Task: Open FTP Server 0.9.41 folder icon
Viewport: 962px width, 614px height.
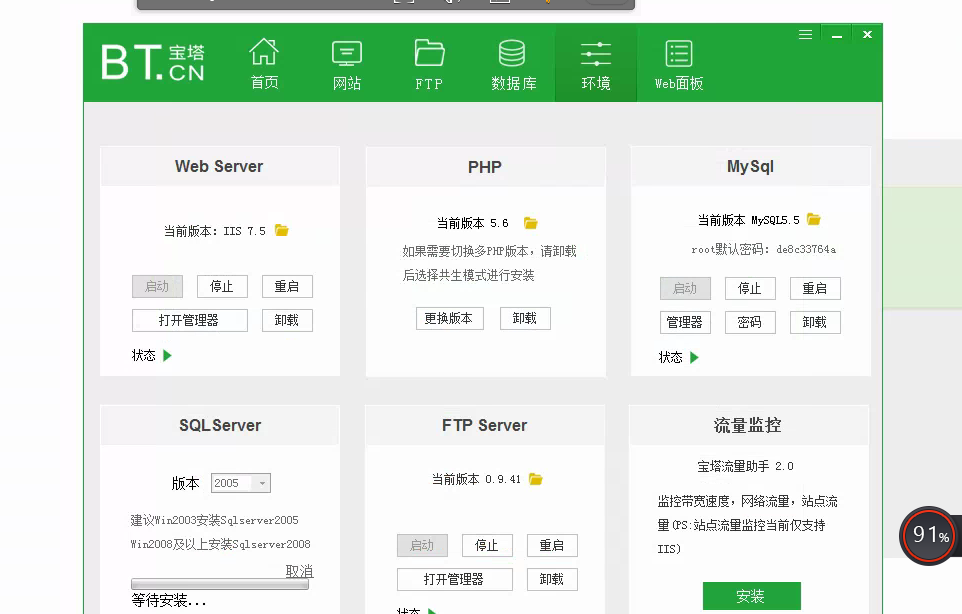Action: click(x=536, y=479)
